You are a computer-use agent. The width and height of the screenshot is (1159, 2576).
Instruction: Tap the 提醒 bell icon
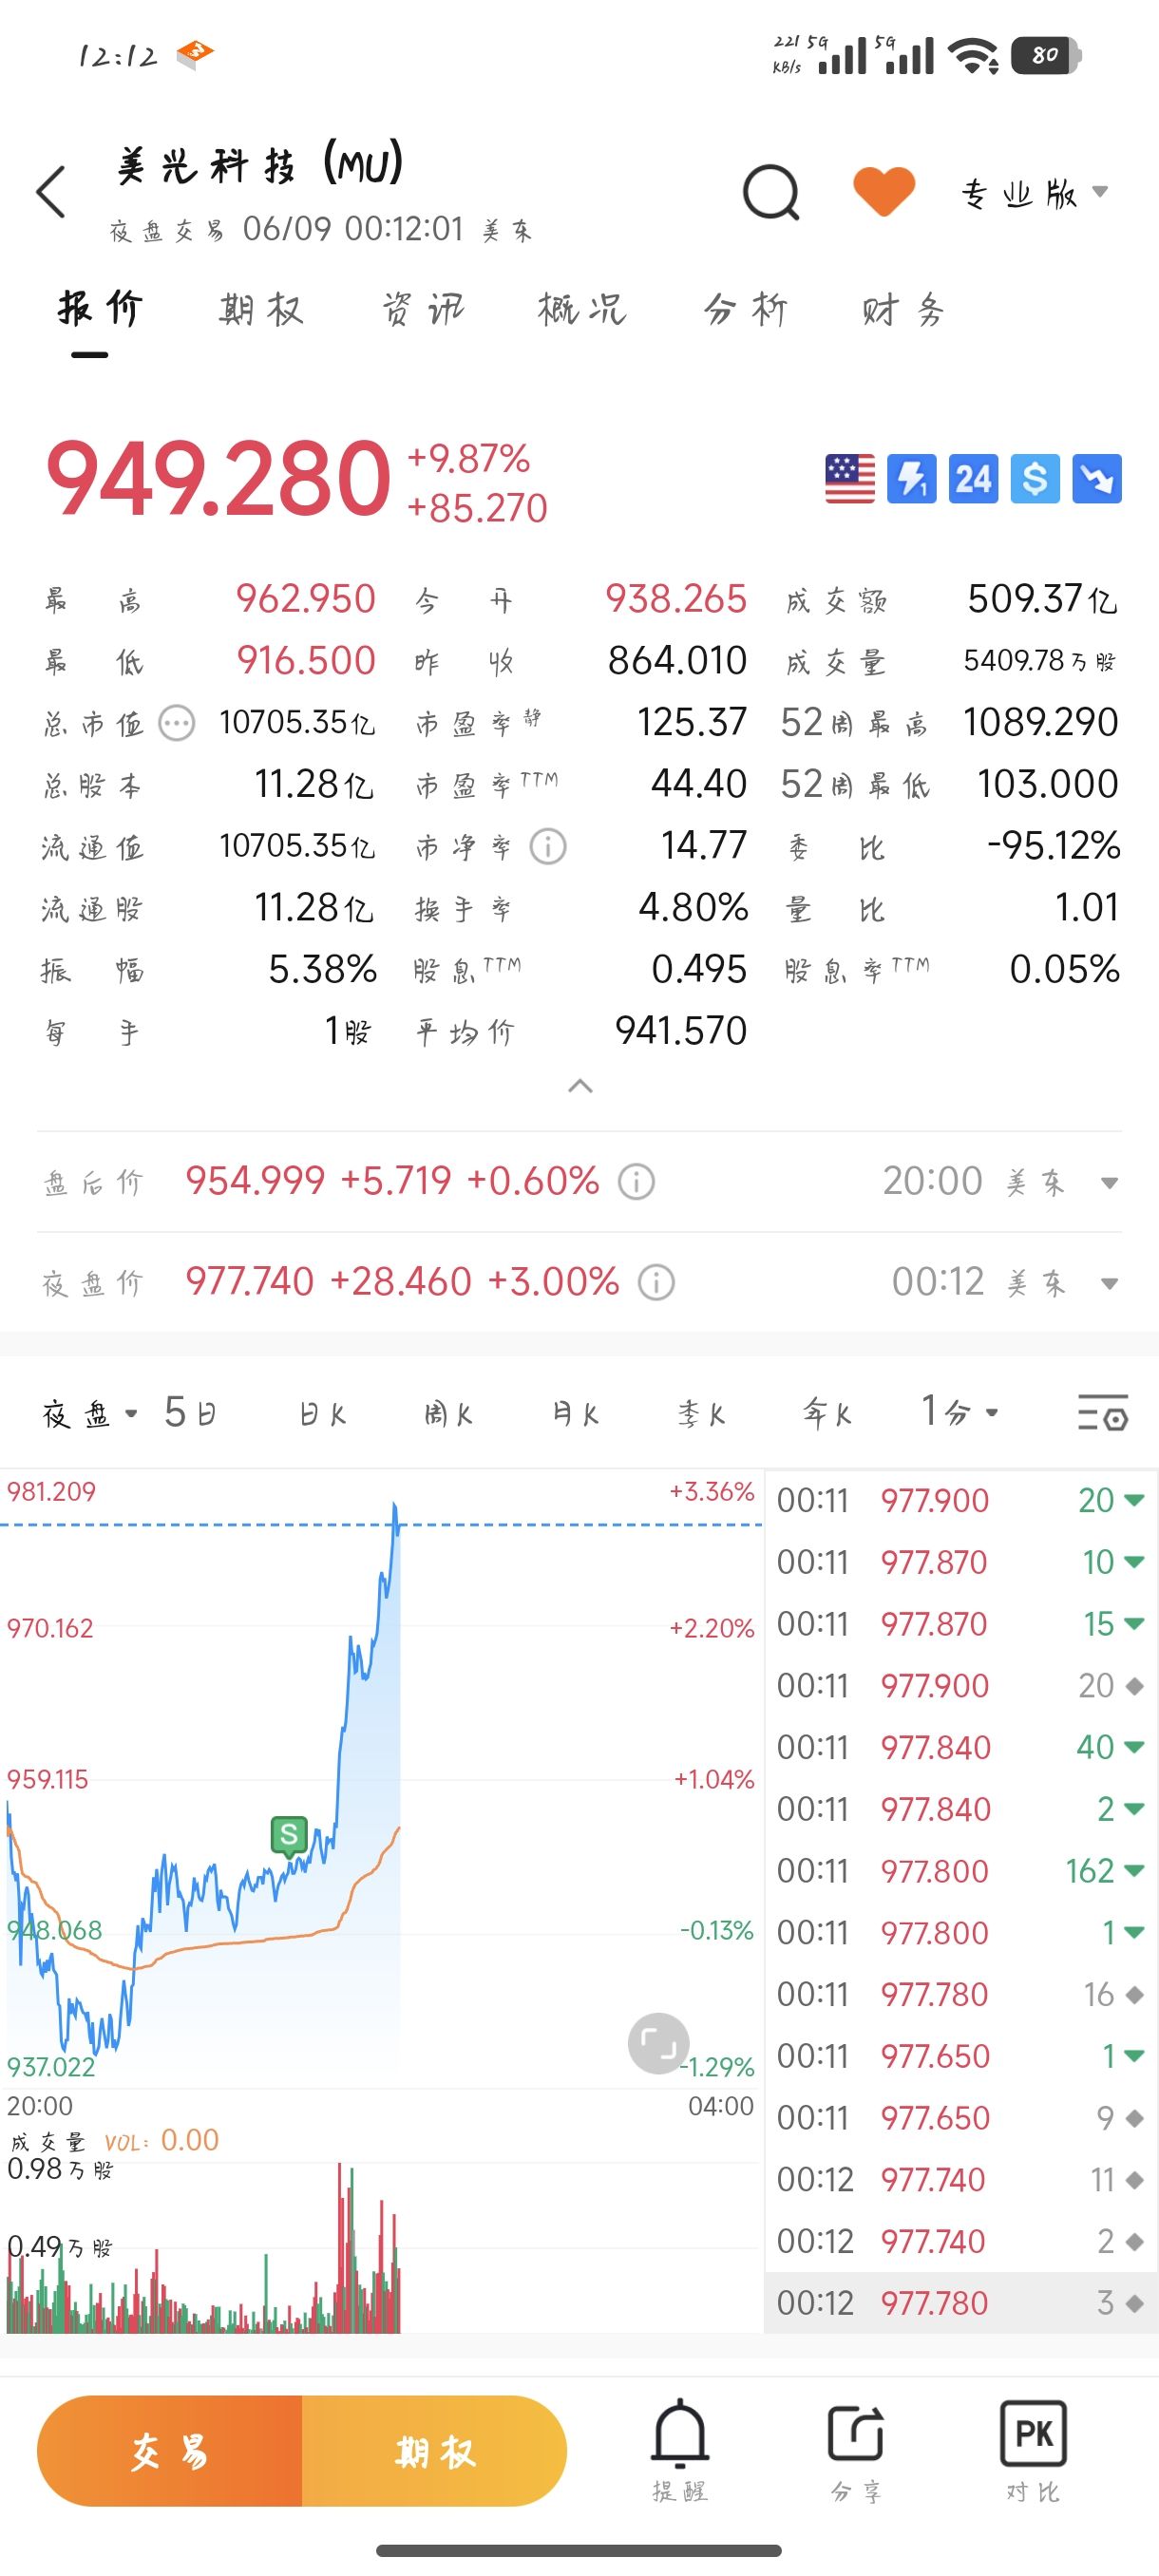[x=680, y=2450]
